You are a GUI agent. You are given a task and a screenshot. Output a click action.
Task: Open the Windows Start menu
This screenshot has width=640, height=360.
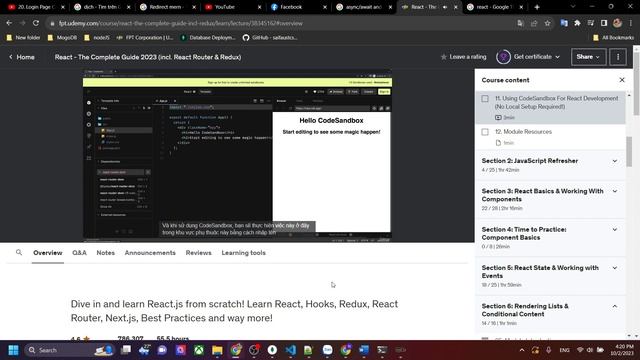point(13,350)
